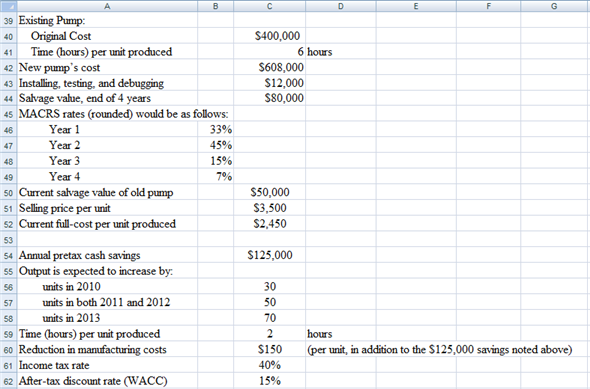The image size is (590, 389).
Task: Click the '(per unit, in addition...' note
Action: point(439,350)
